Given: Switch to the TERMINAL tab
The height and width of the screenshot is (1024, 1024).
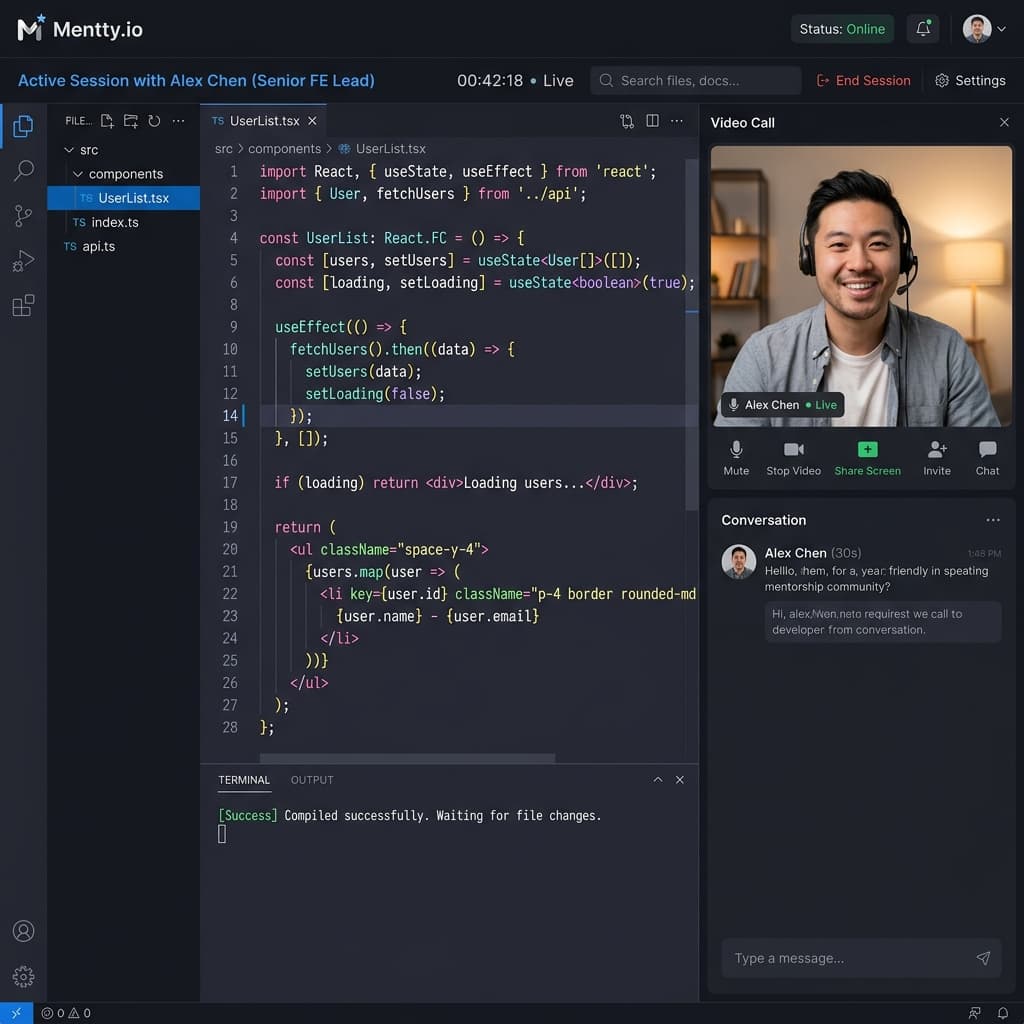Looking at the screenshot, I should [x=244, y=780].
